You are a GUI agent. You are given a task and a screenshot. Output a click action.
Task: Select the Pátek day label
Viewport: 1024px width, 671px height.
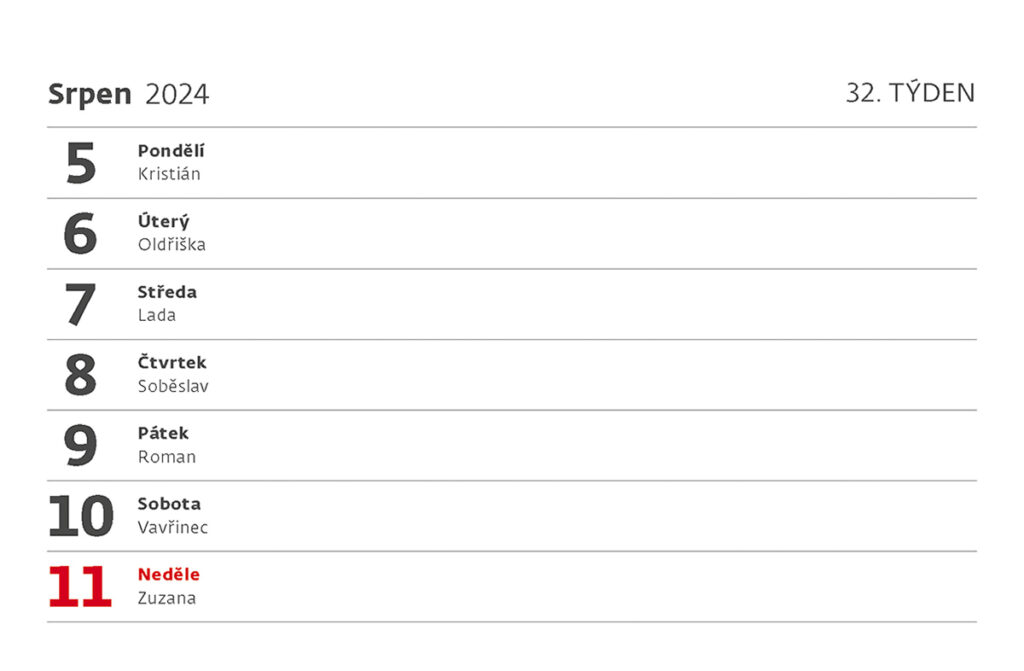(x=163, y=433)
